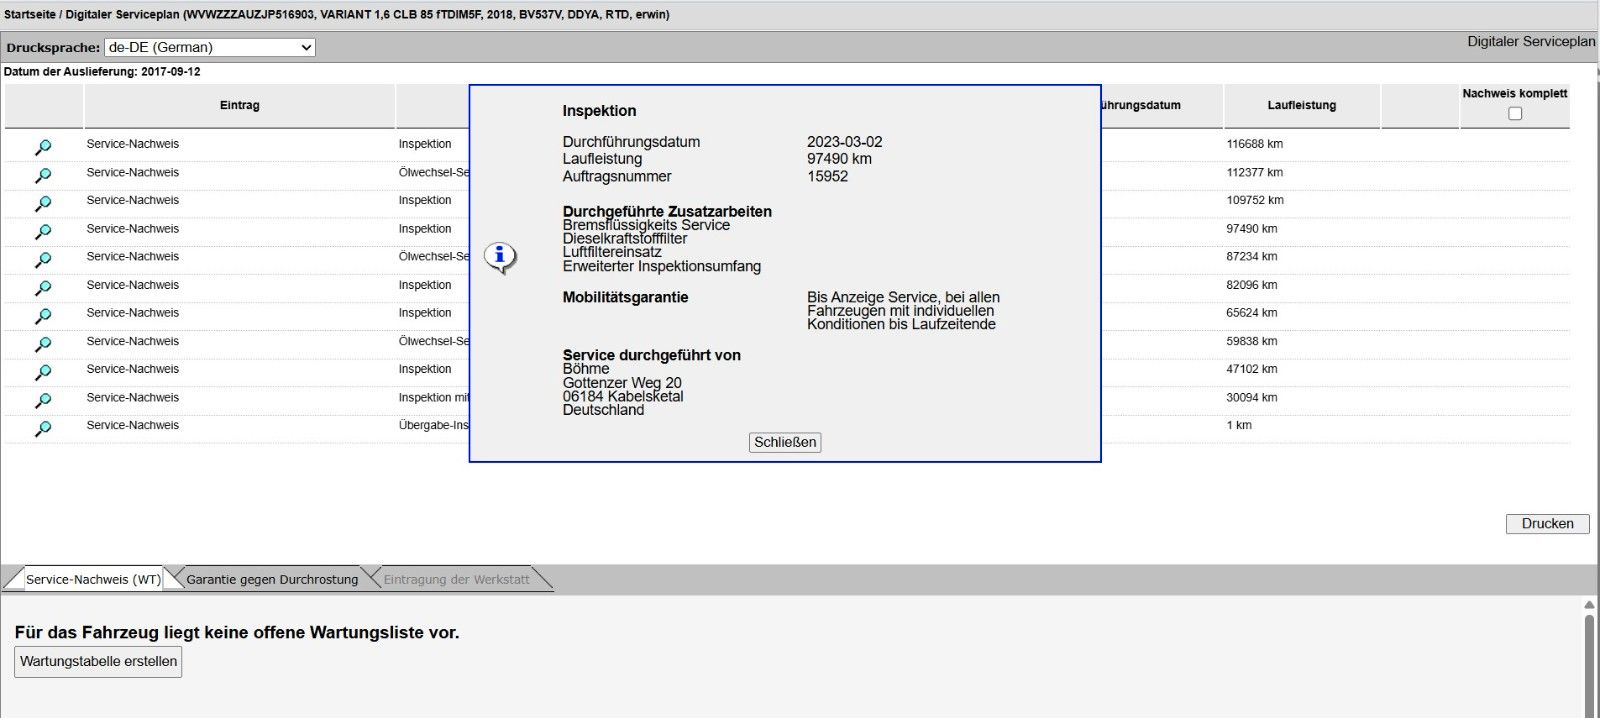Viewport: 1600px width, 718px height.
Task: View details of the 109752 km service
Action: 43,203
